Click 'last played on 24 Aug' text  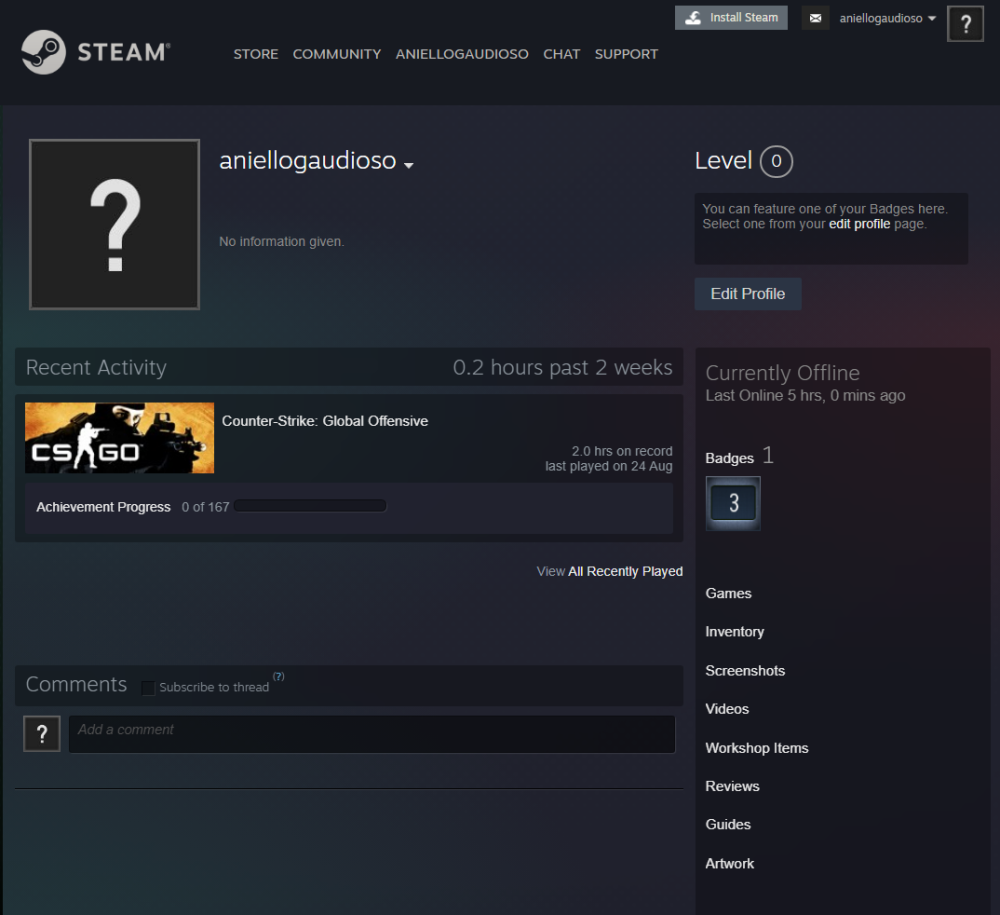tap(608, 466)
